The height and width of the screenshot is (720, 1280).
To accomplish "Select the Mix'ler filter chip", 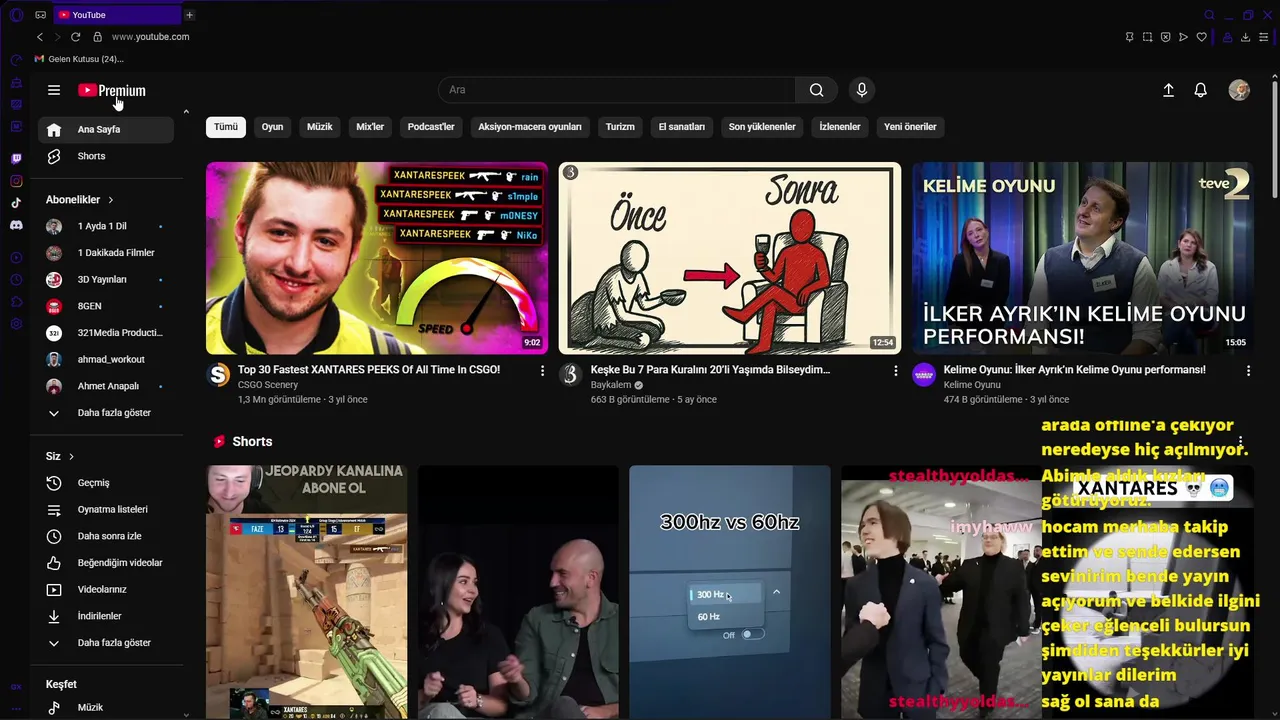I will (x=370, y=127).
